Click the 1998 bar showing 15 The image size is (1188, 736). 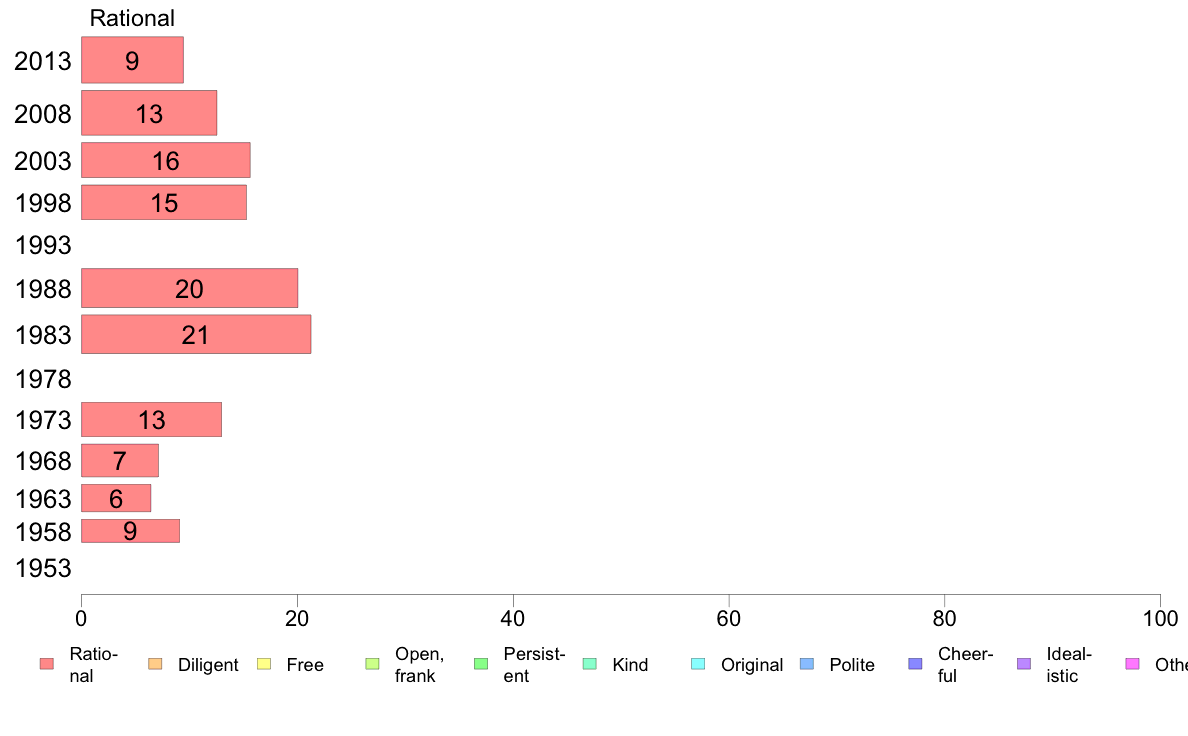(x=164, y=202)
